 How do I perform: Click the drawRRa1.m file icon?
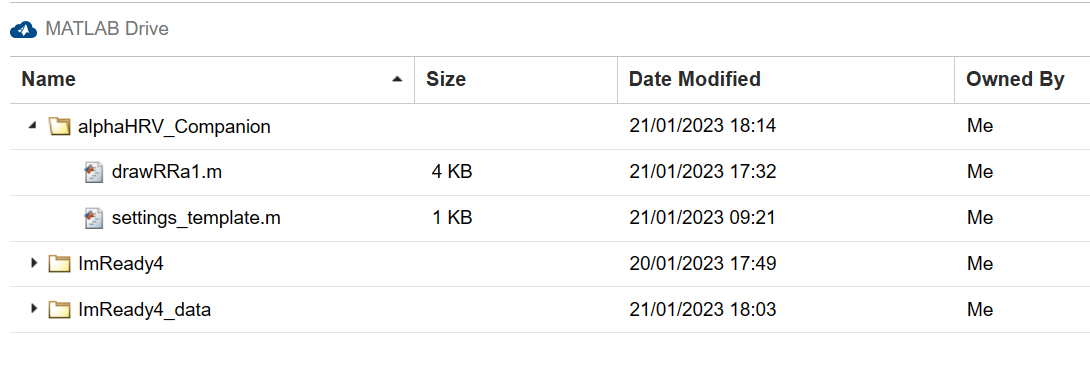point(94,172)
